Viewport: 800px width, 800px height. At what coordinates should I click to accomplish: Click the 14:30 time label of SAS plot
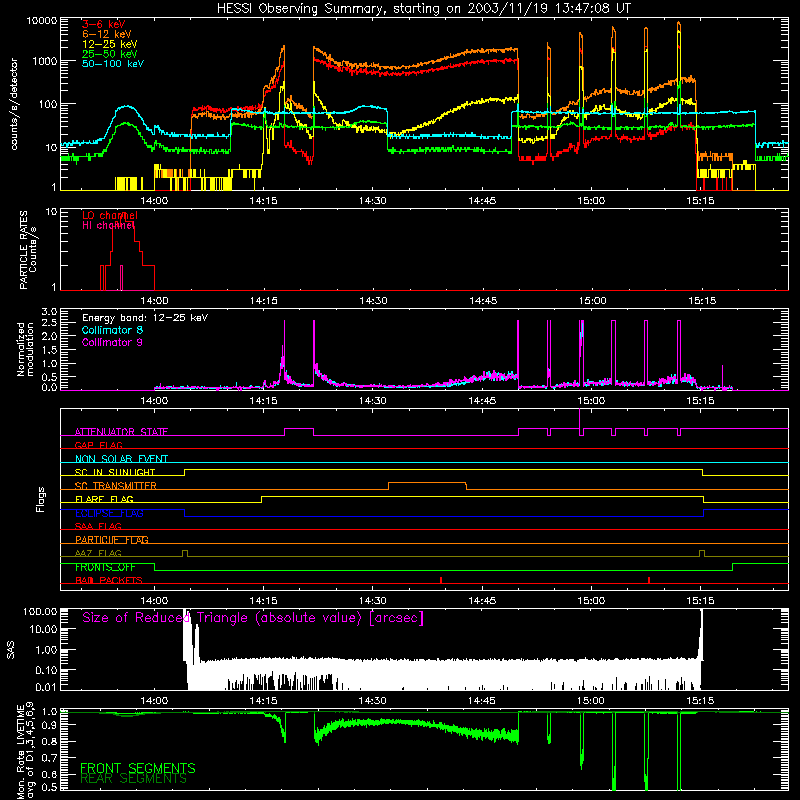(372, 701)
